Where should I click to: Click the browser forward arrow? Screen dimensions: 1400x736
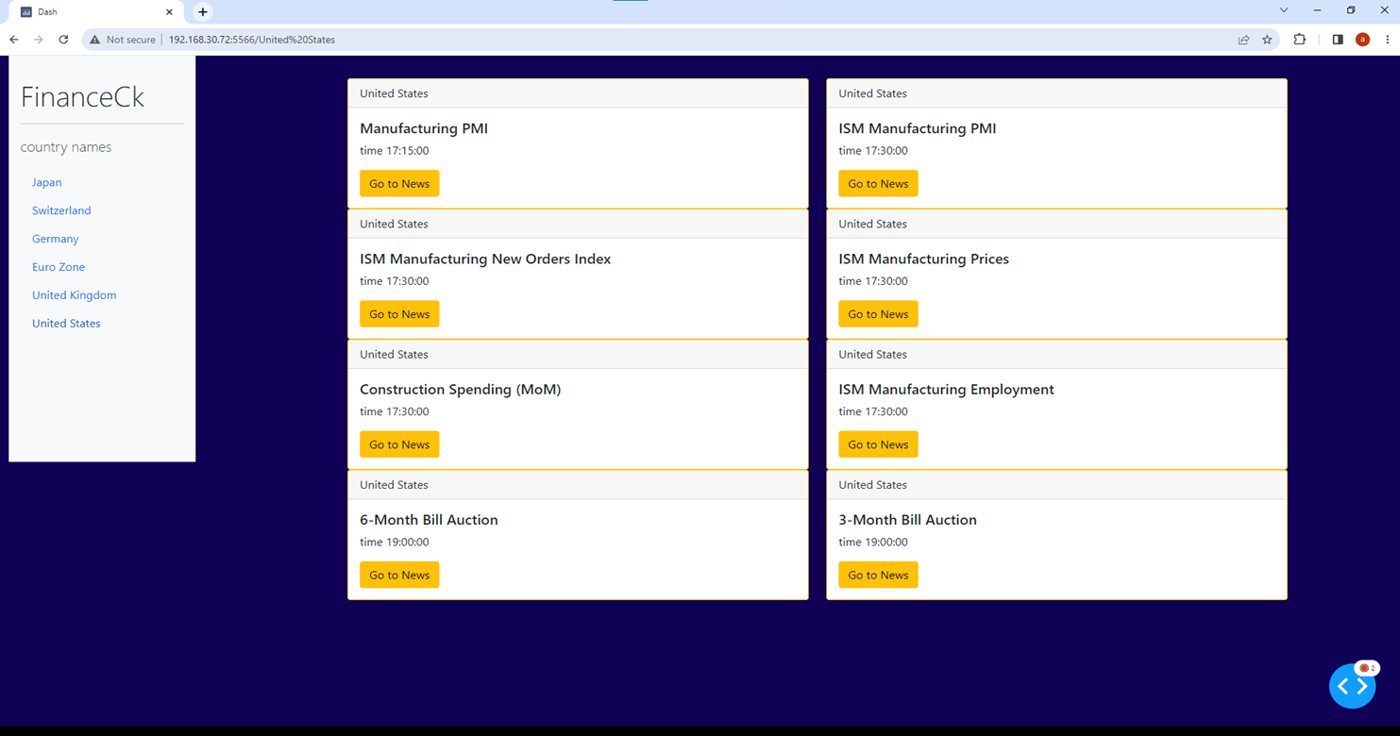click(x=38, y=40)
